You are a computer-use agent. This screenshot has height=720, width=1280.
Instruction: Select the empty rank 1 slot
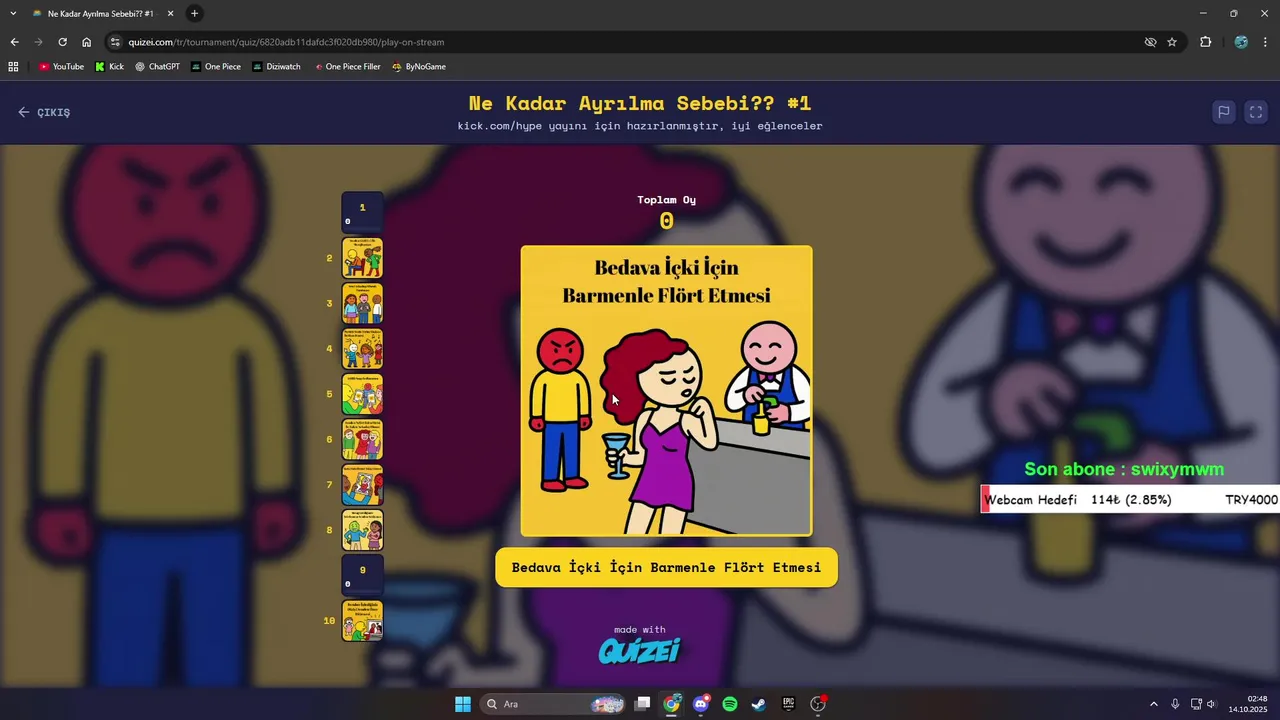pos(362,212)
